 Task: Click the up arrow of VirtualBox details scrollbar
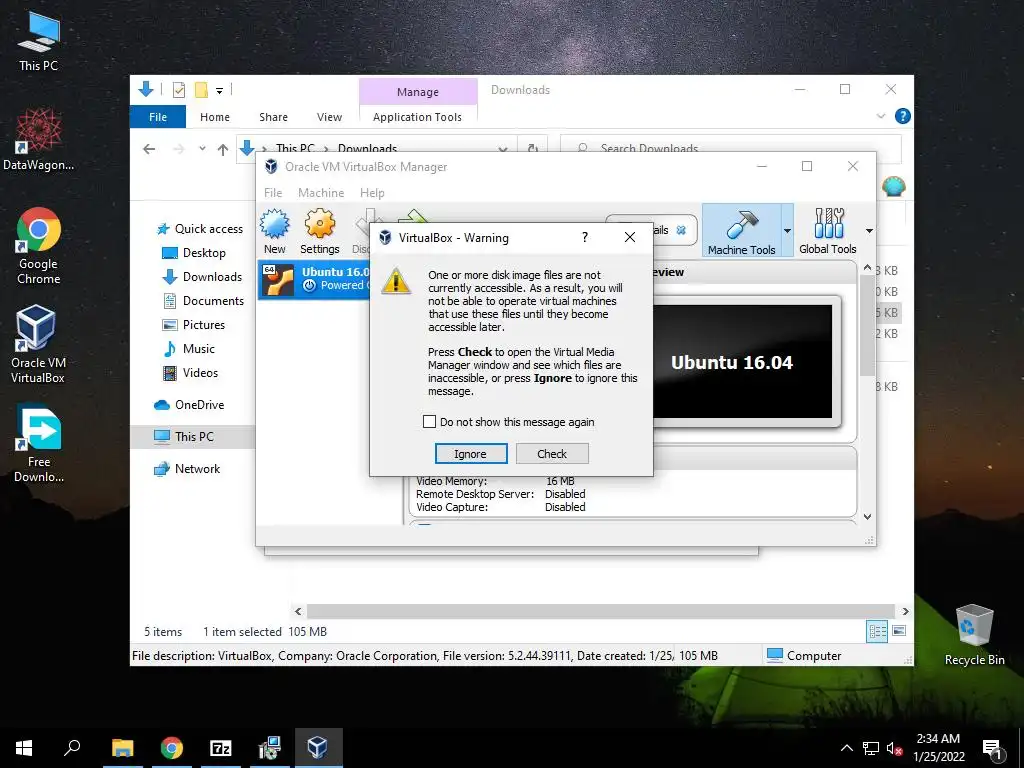(867, 268)
